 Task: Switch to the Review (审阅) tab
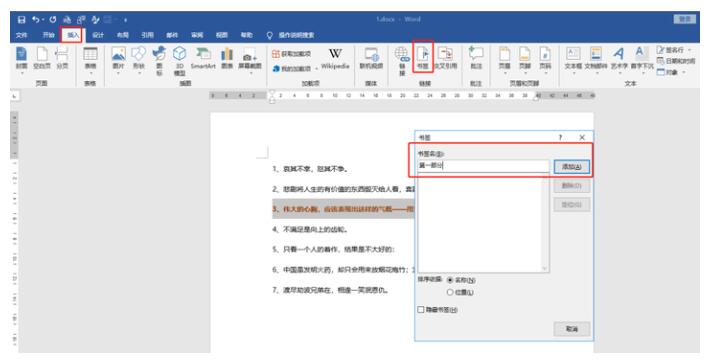(197, 35)
